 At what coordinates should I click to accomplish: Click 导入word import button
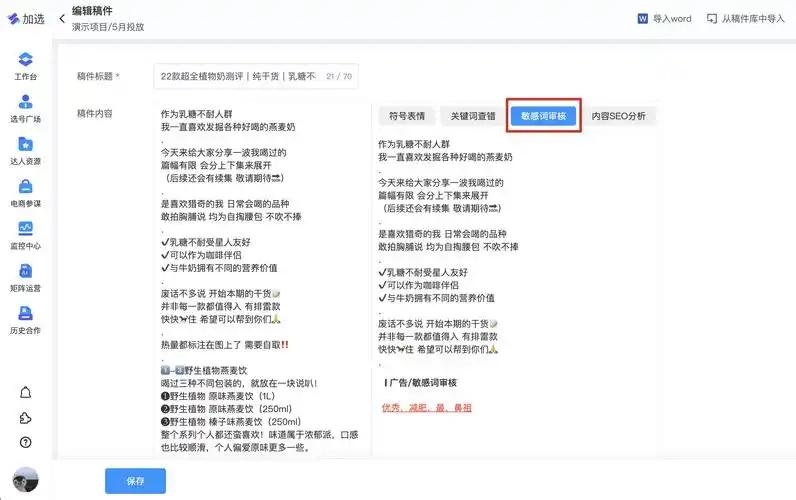click(x=664, y=19)
